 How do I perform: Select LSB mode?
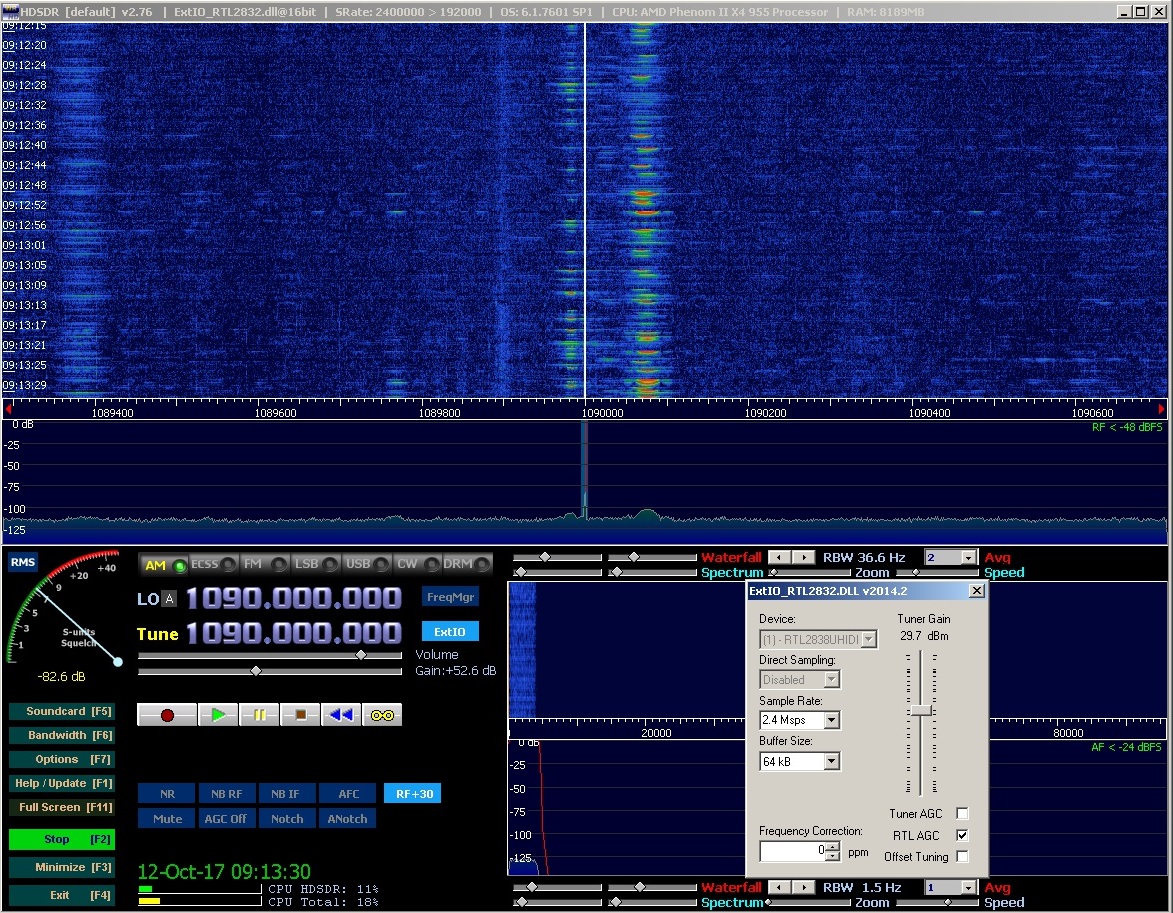pyautogui.click(x=316, y=564)
